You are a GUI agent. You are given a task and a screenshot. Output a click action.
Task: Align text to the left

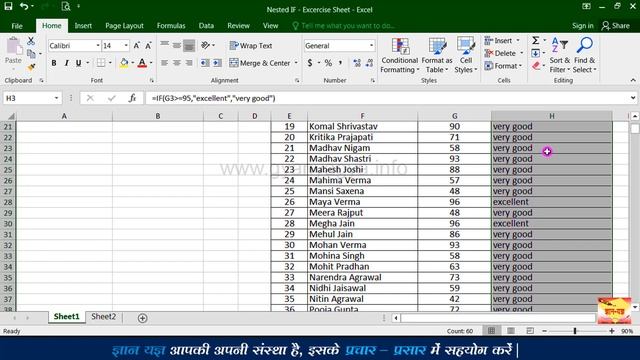click(x=164, y=63)
